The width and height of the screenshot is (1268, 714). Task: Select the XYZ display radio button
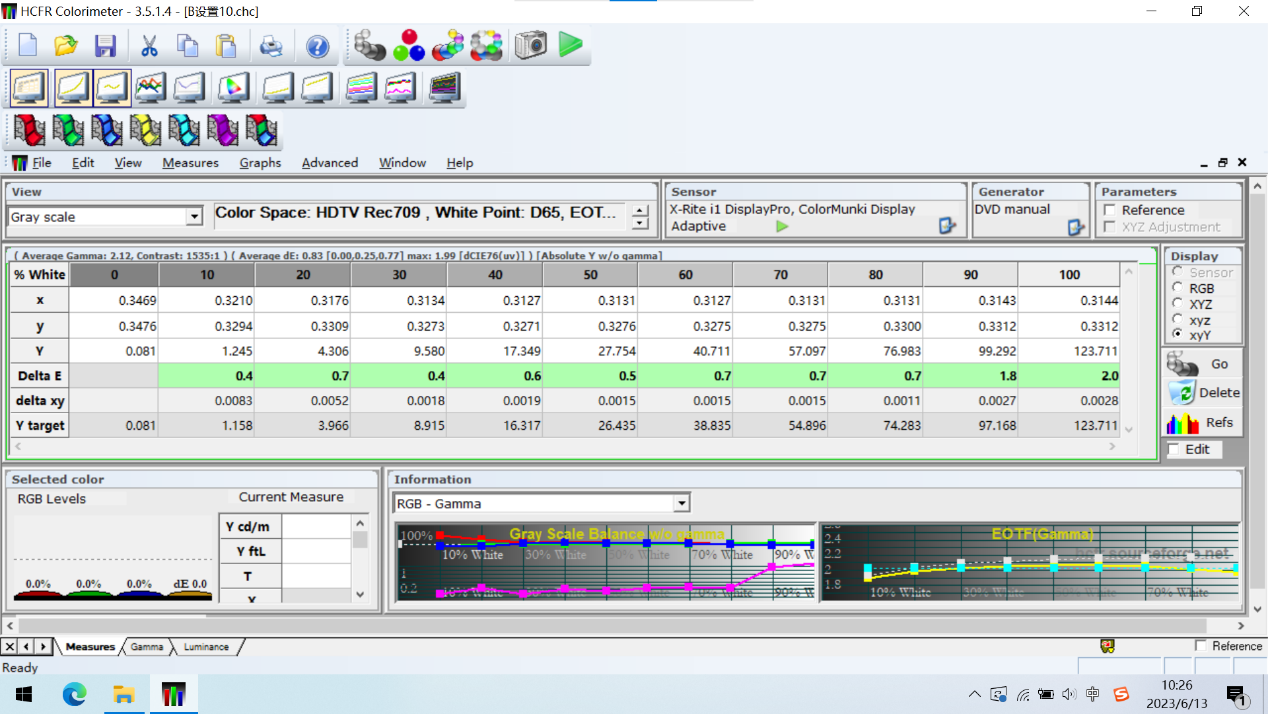point(1176,304)
